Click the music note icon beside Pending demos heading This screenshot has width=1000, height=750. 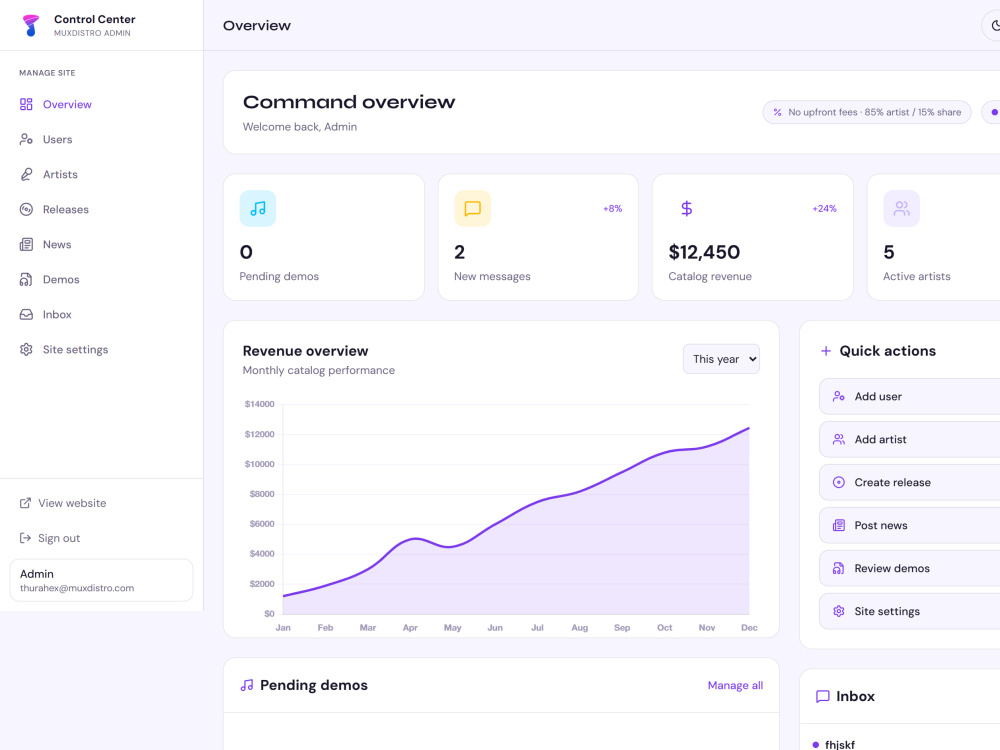(x=247, y=686)
